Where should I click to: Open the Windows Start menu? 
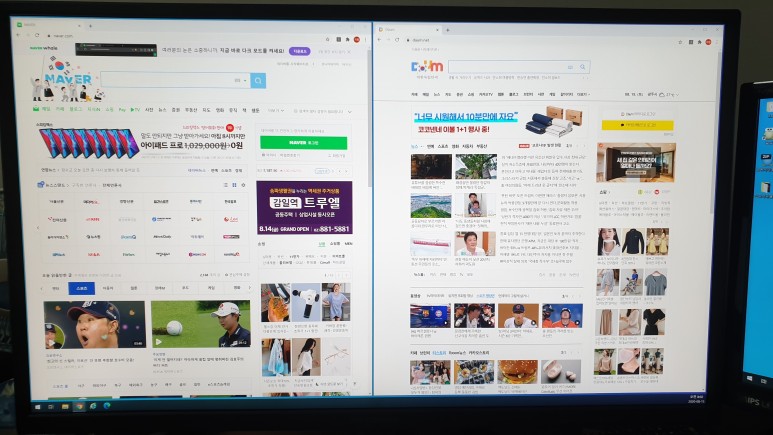tap(39, 407)
